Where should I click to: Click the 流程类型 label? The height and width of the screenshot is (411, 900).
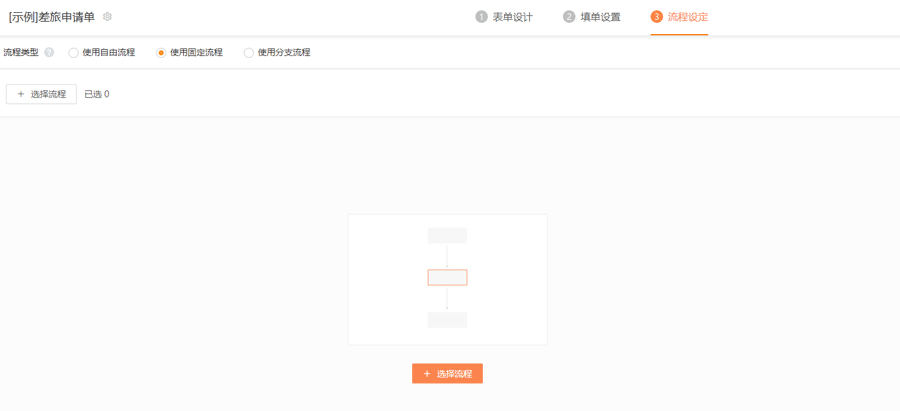pos(21,52)
